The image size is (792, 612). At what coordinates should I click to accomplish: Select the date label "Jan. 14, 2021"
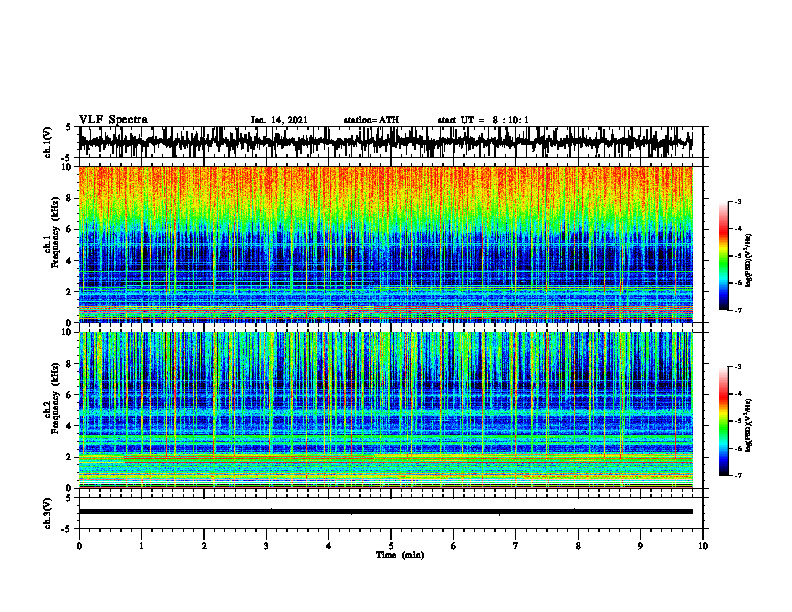[279, 120]
